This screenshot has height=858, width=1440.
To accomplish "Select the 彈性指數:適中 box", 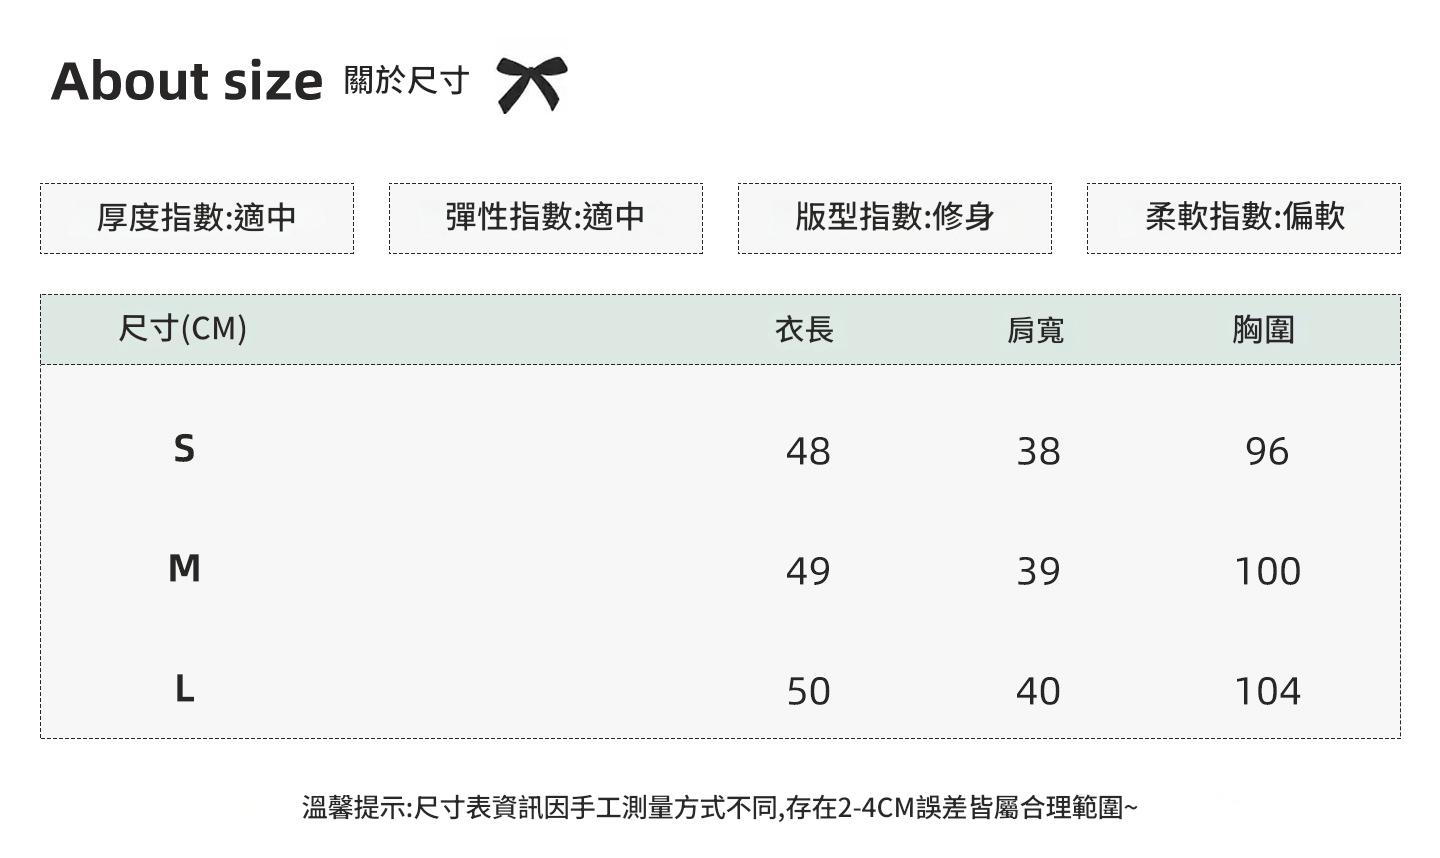I will point(545,218).
